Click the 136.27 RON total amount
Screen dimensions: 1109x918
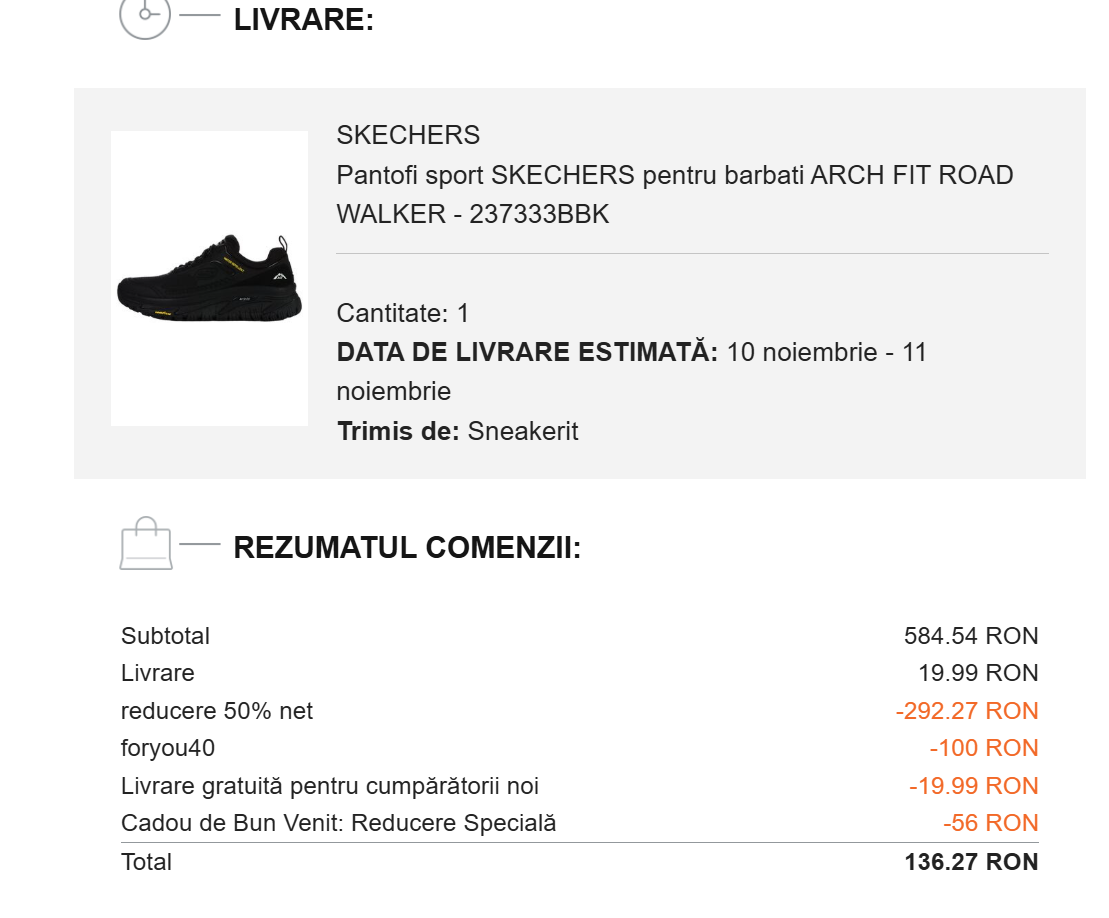coord(970,862)
